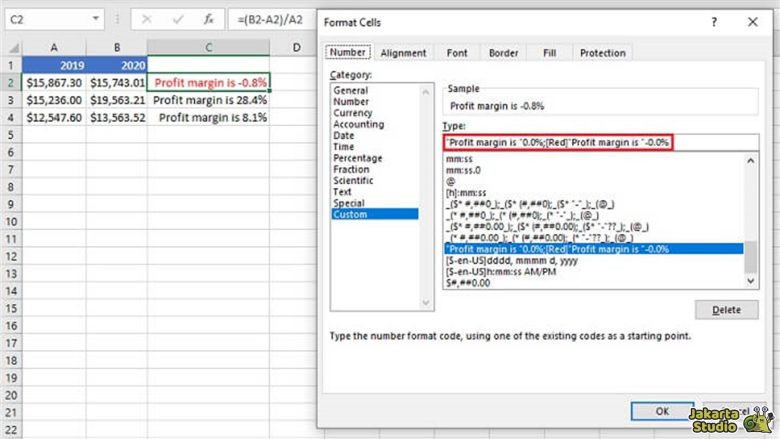Select Currency in the Category list
This screenshot has width=780, height=439.
[x=352, y=113]
